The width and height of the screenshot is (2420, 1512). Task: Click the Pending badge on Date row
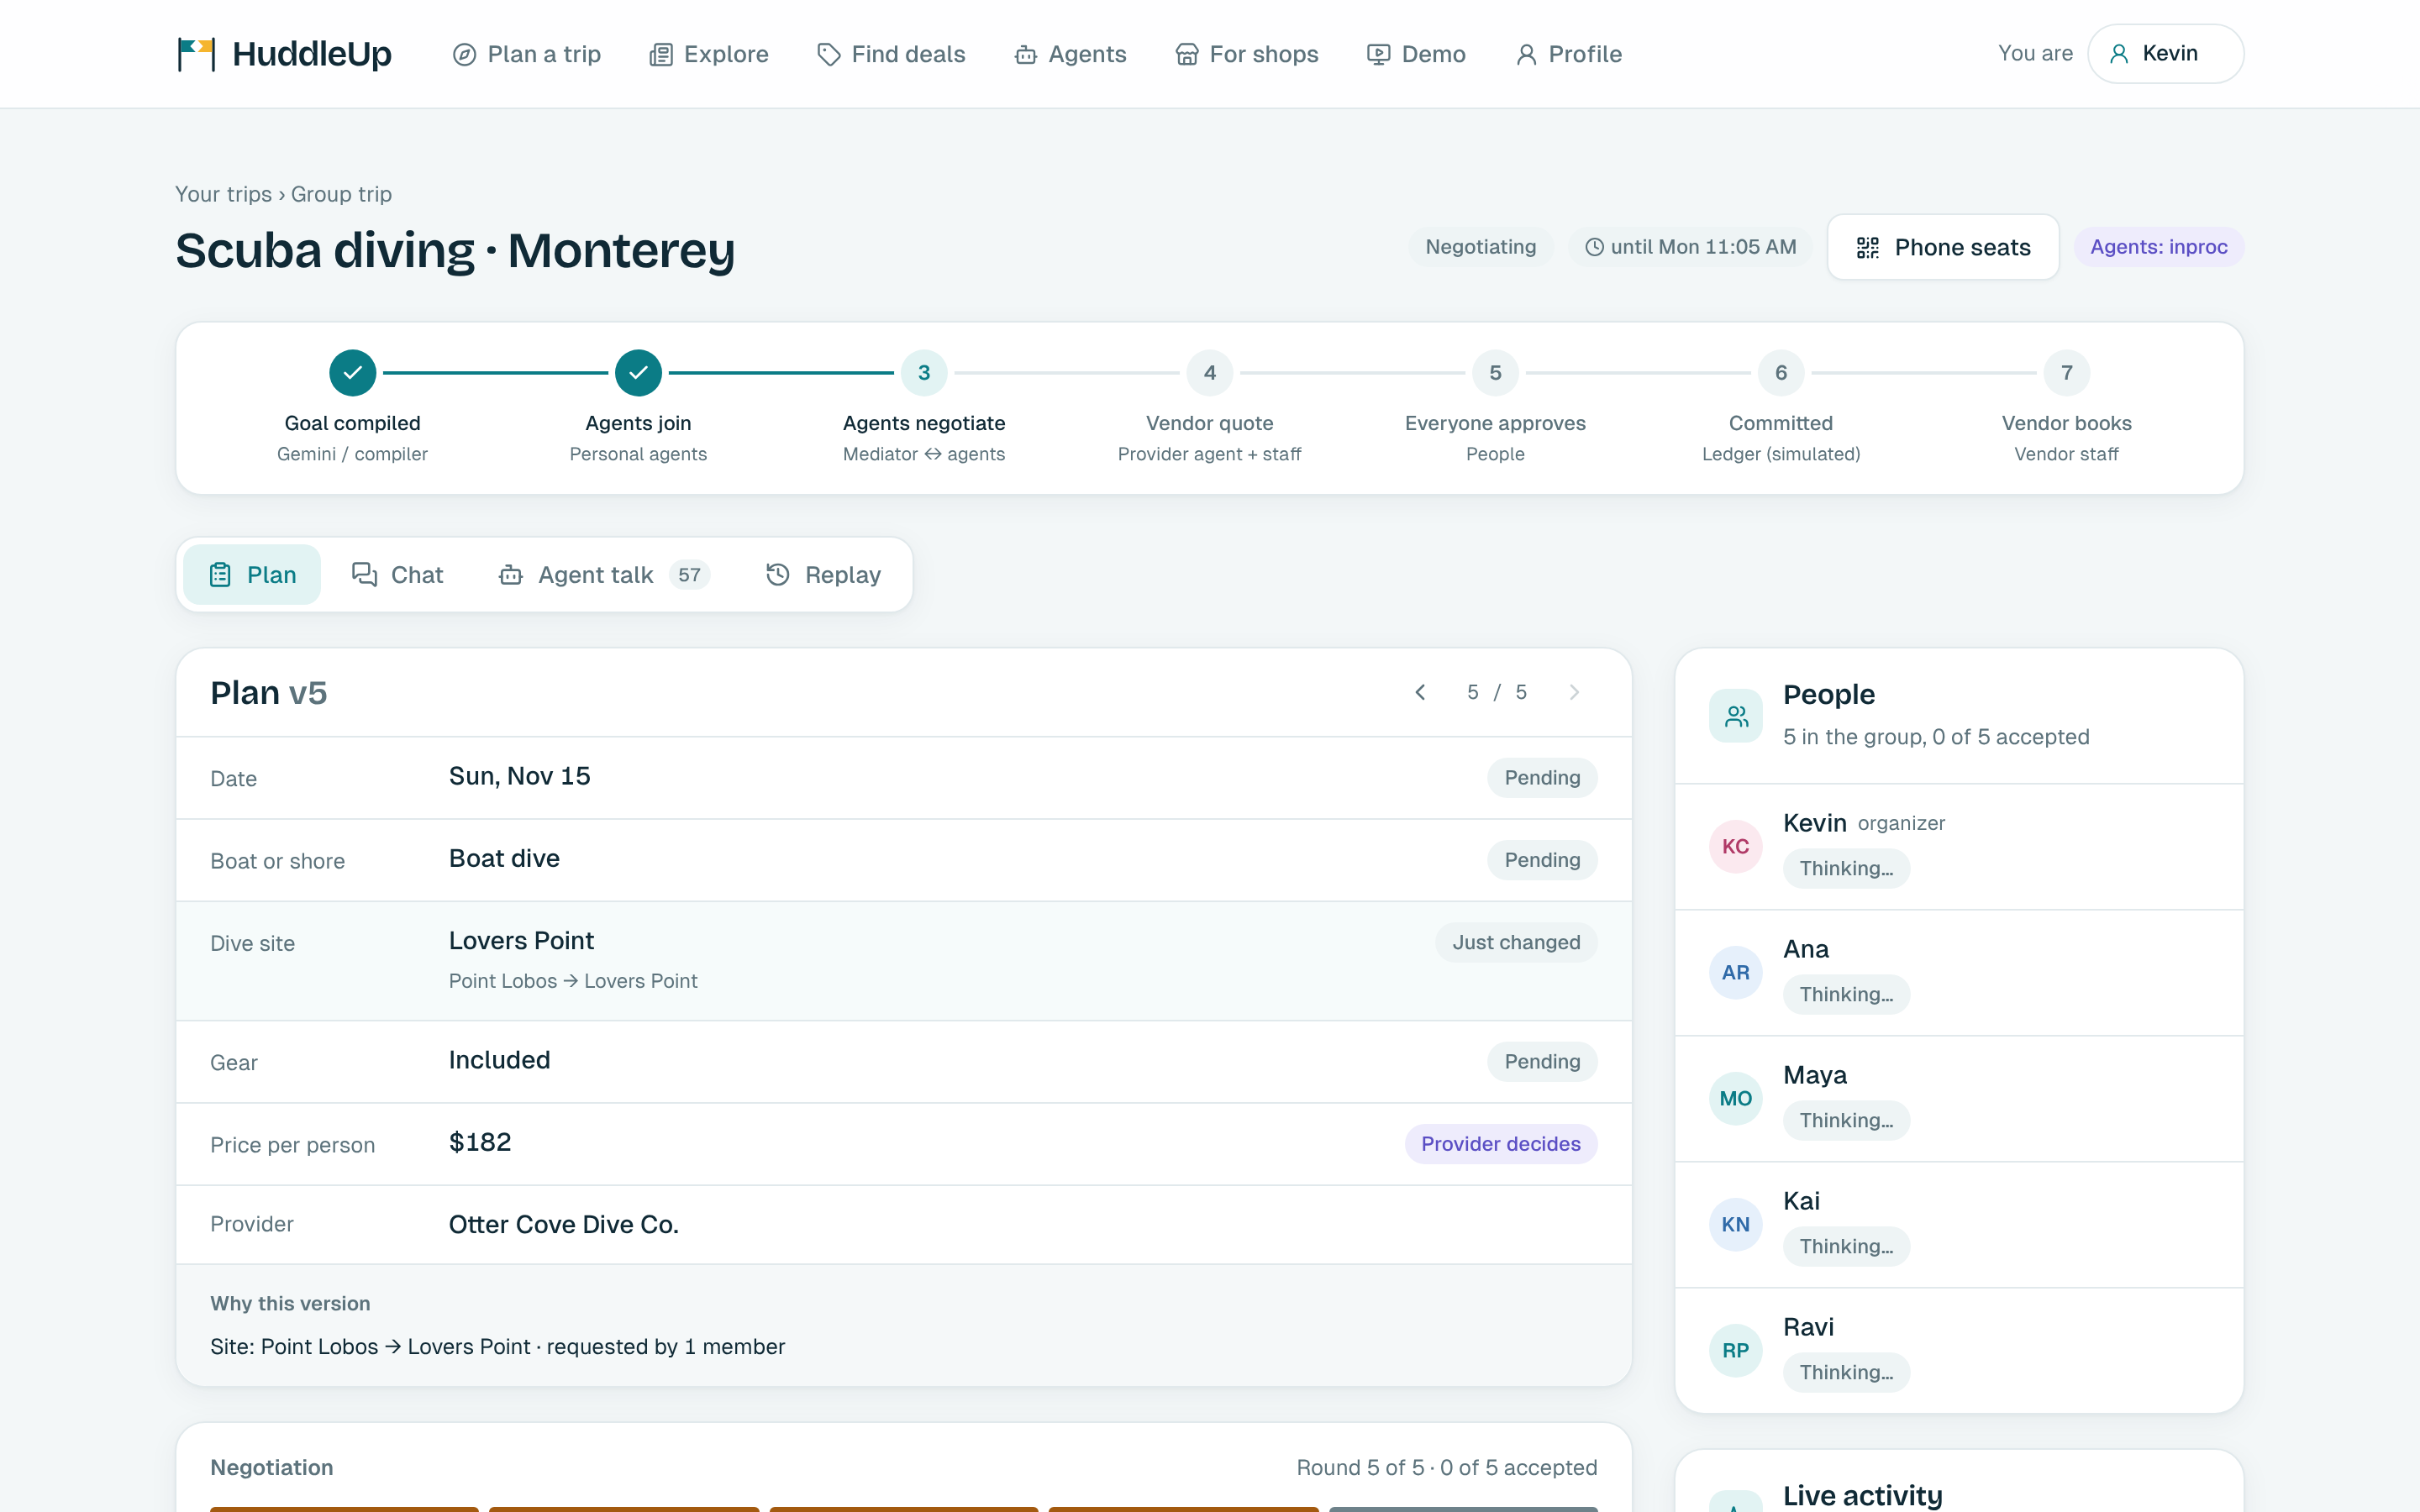coord(1542,778)
